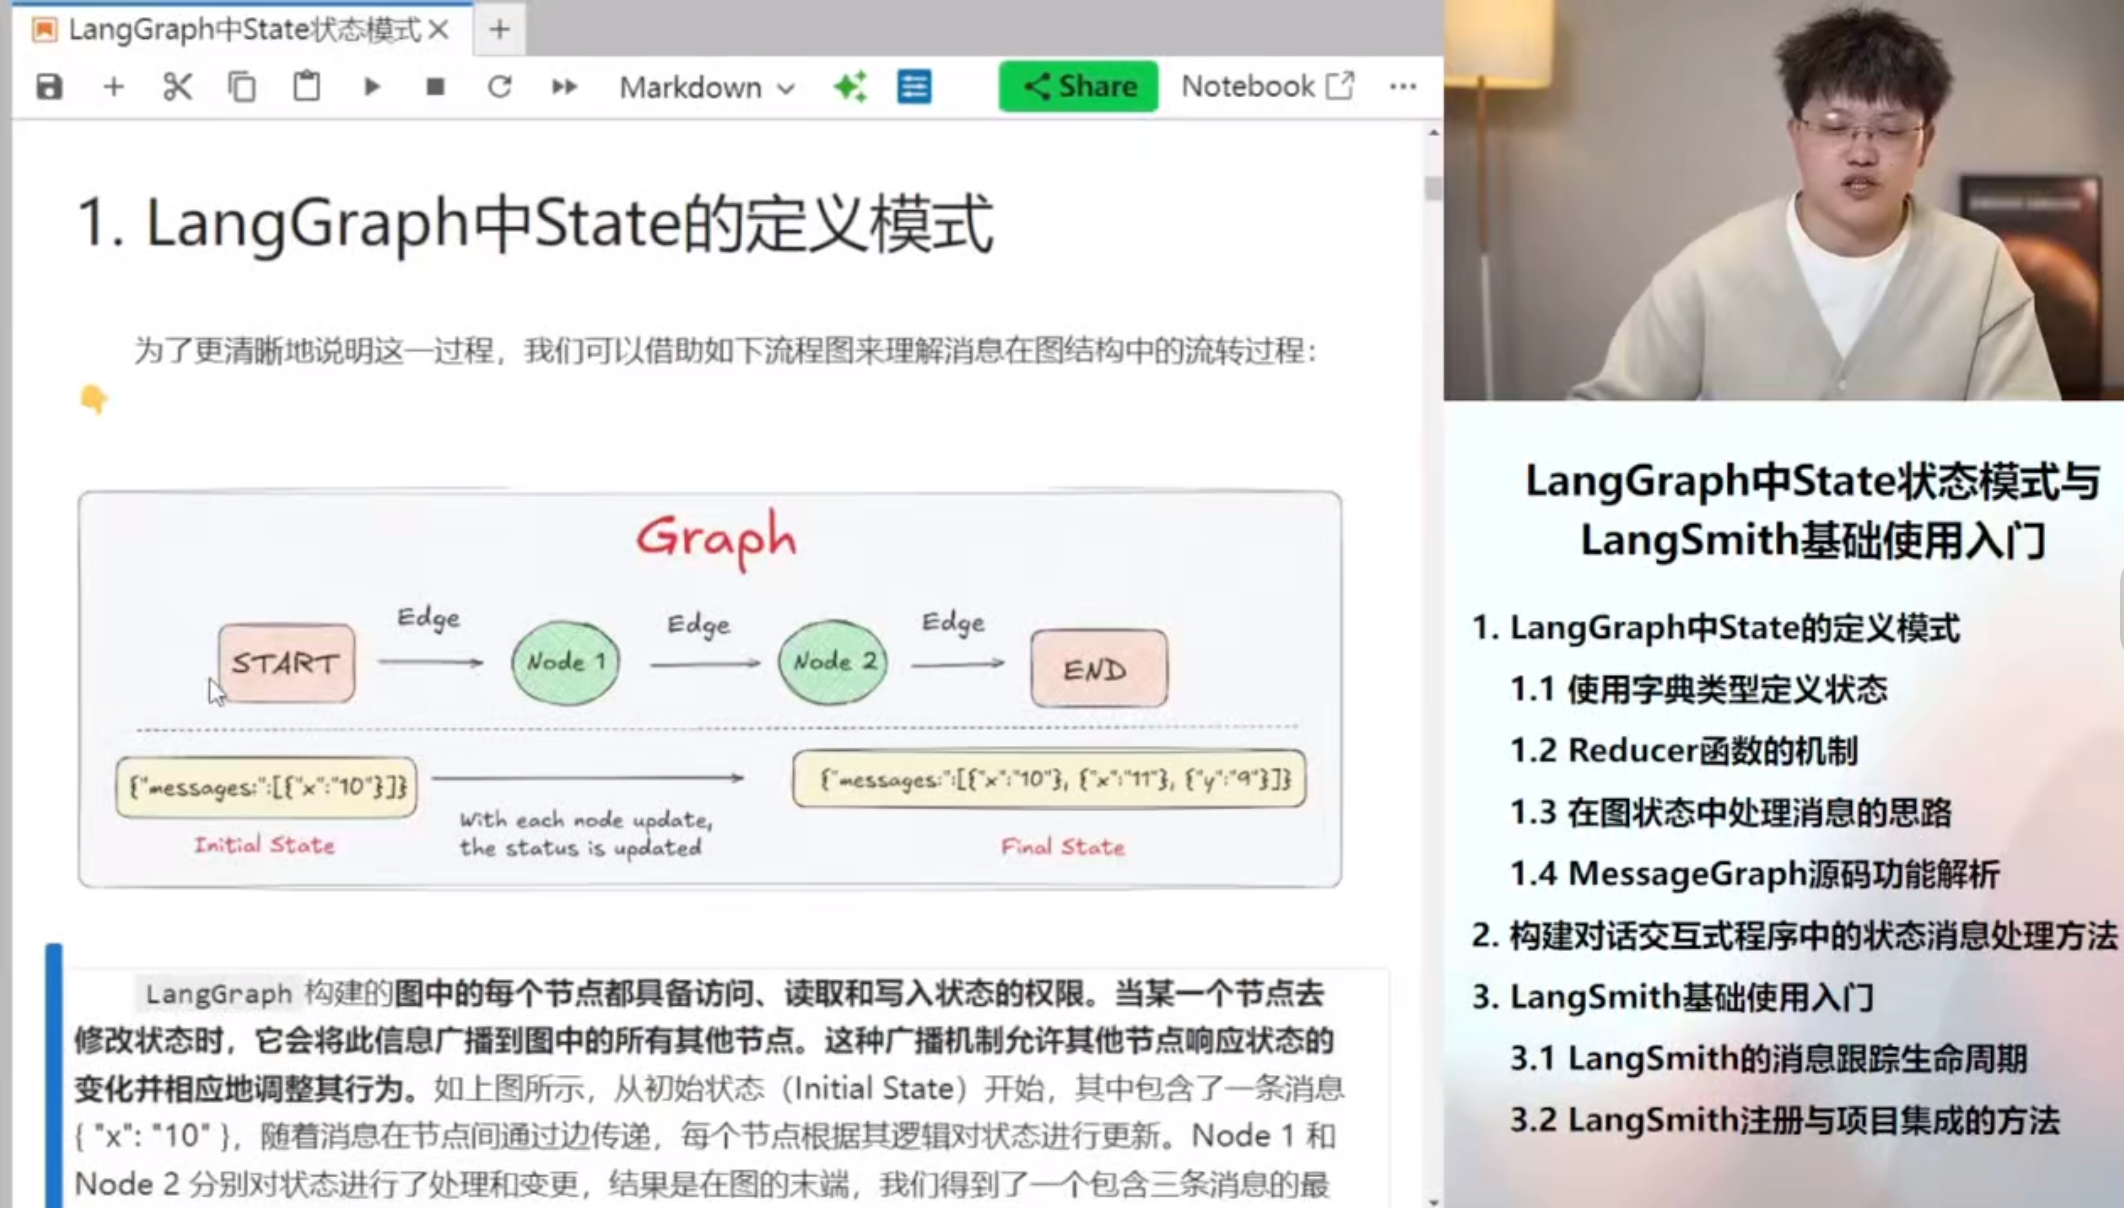Stop kernel execution with the square icon

click(435, 87)
